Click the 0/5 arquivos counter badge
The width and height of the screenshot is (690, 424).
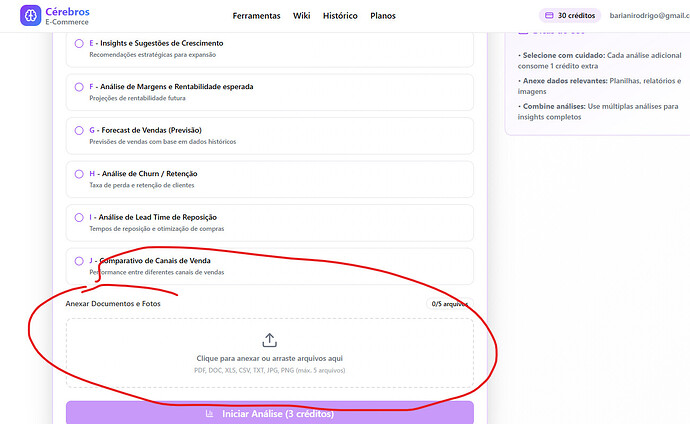(x=449, y=304)
